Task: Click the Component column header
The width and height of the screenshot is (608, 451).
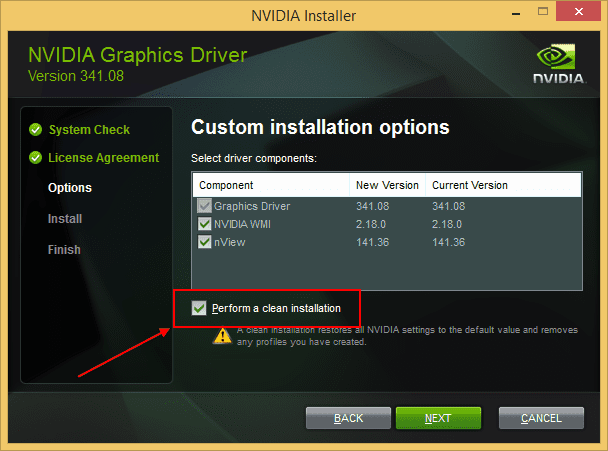Action: [x=271, y=185]
